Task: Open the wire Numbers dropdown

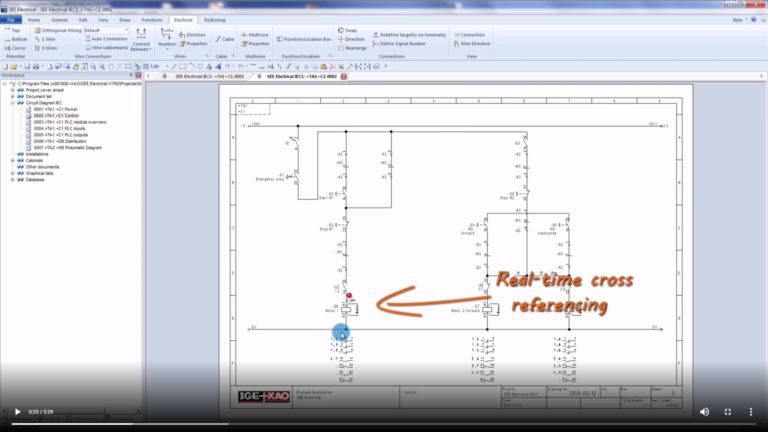Action: [x=167, y=39]
